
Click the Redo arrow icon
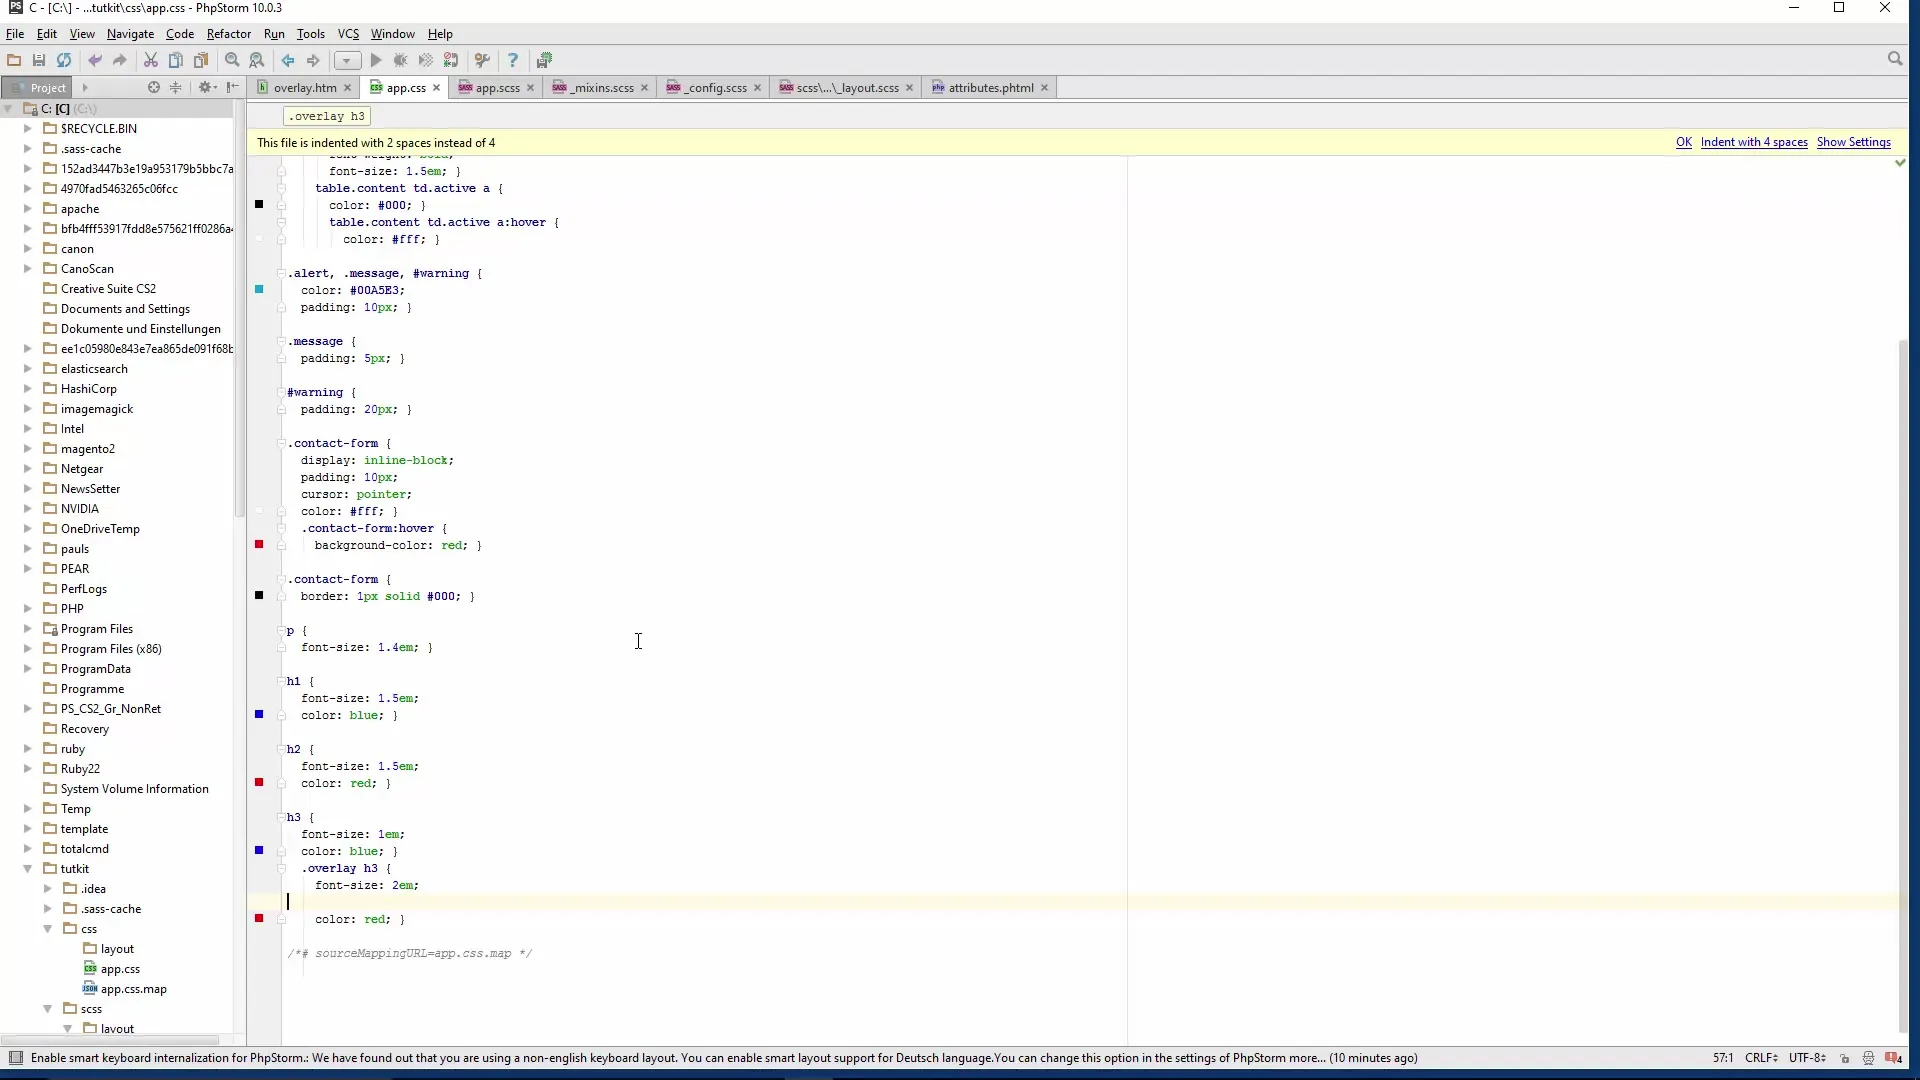[x=120, y=60]
